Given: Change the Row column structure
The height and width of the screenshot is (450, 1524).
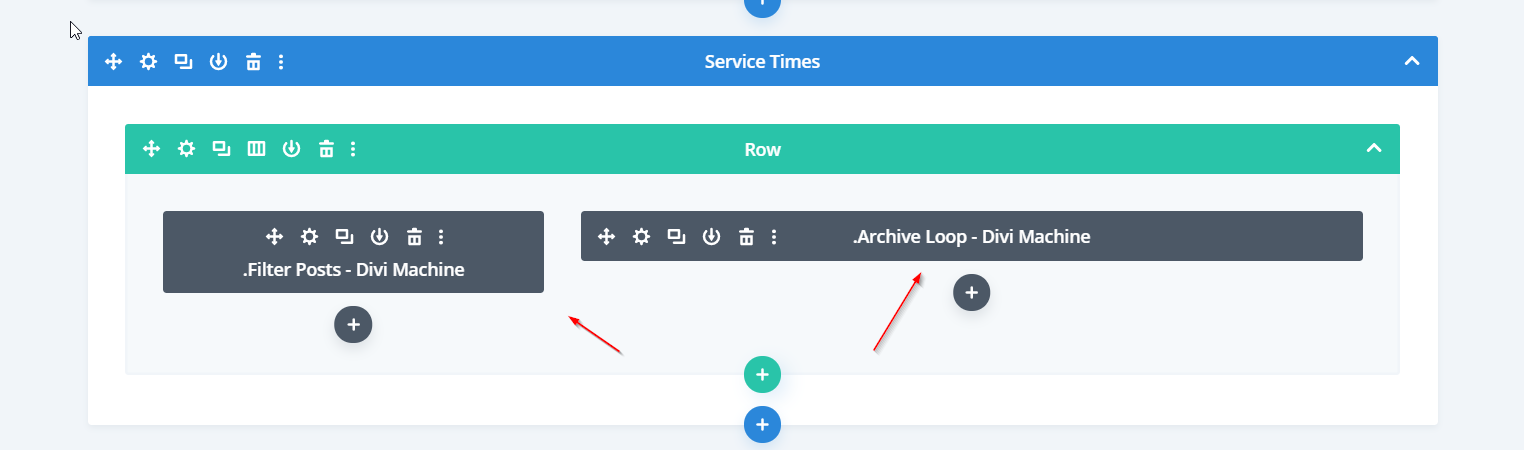Looking at the screenshot, I should coord(256,149).
